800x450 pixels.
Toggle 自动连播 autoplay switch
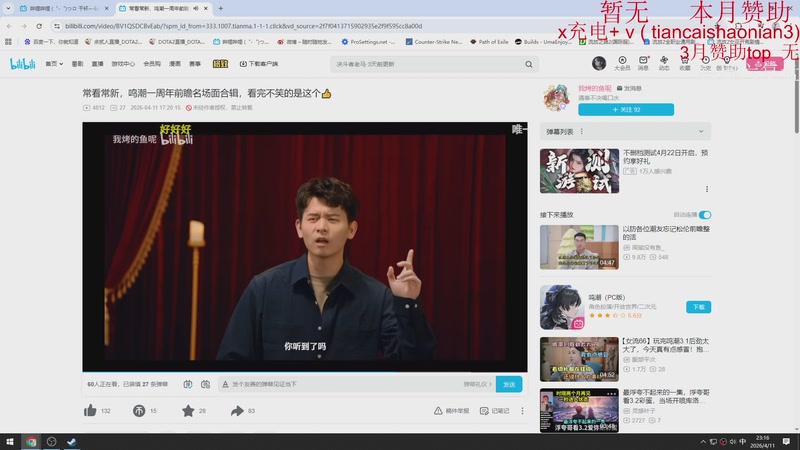pyautogui.click(x=705, y=215)
